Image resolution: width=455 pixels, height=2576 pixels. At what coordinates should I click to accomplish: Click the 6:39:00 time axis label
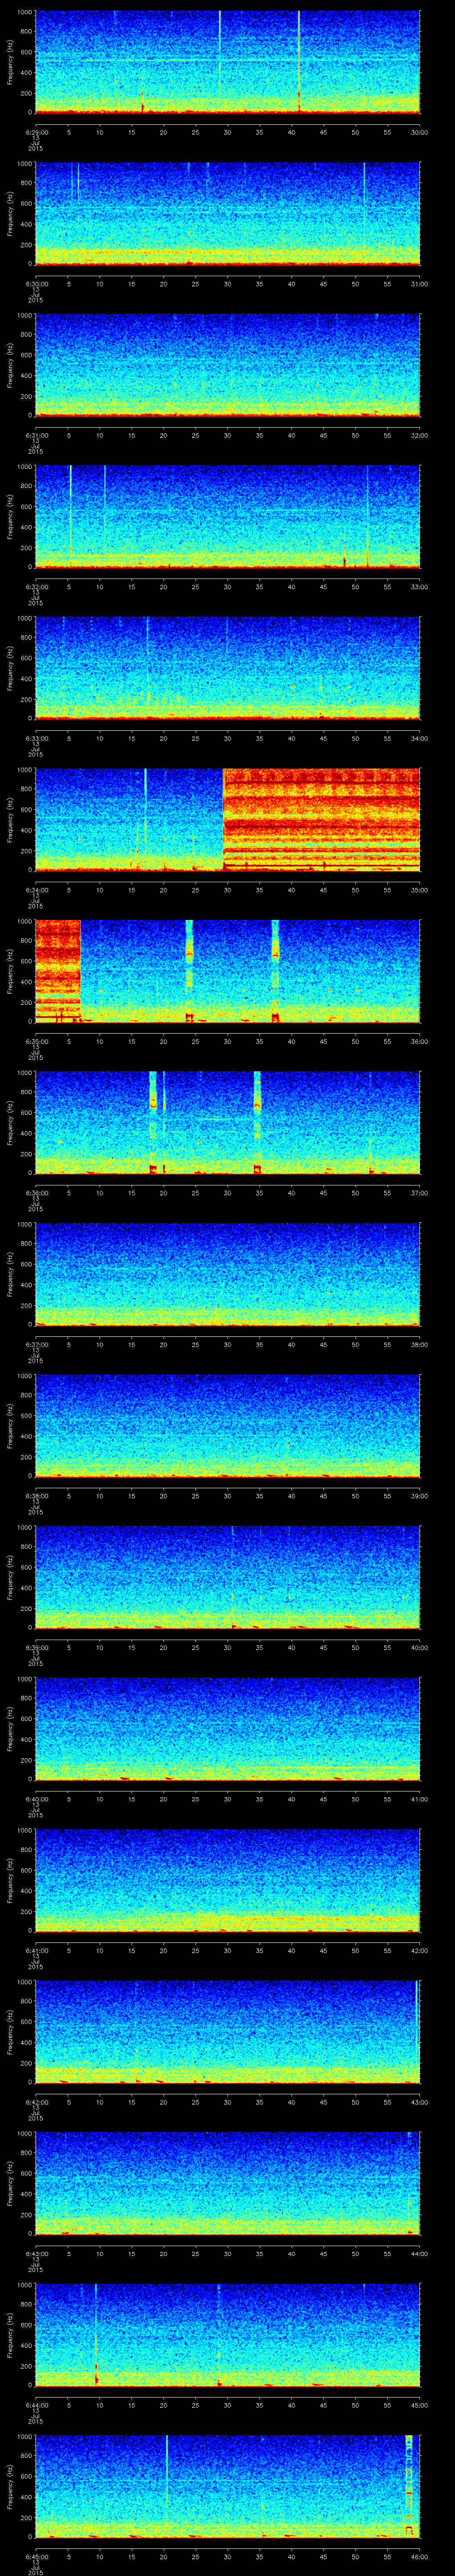pyautogui.click(x=36, y=1647)
